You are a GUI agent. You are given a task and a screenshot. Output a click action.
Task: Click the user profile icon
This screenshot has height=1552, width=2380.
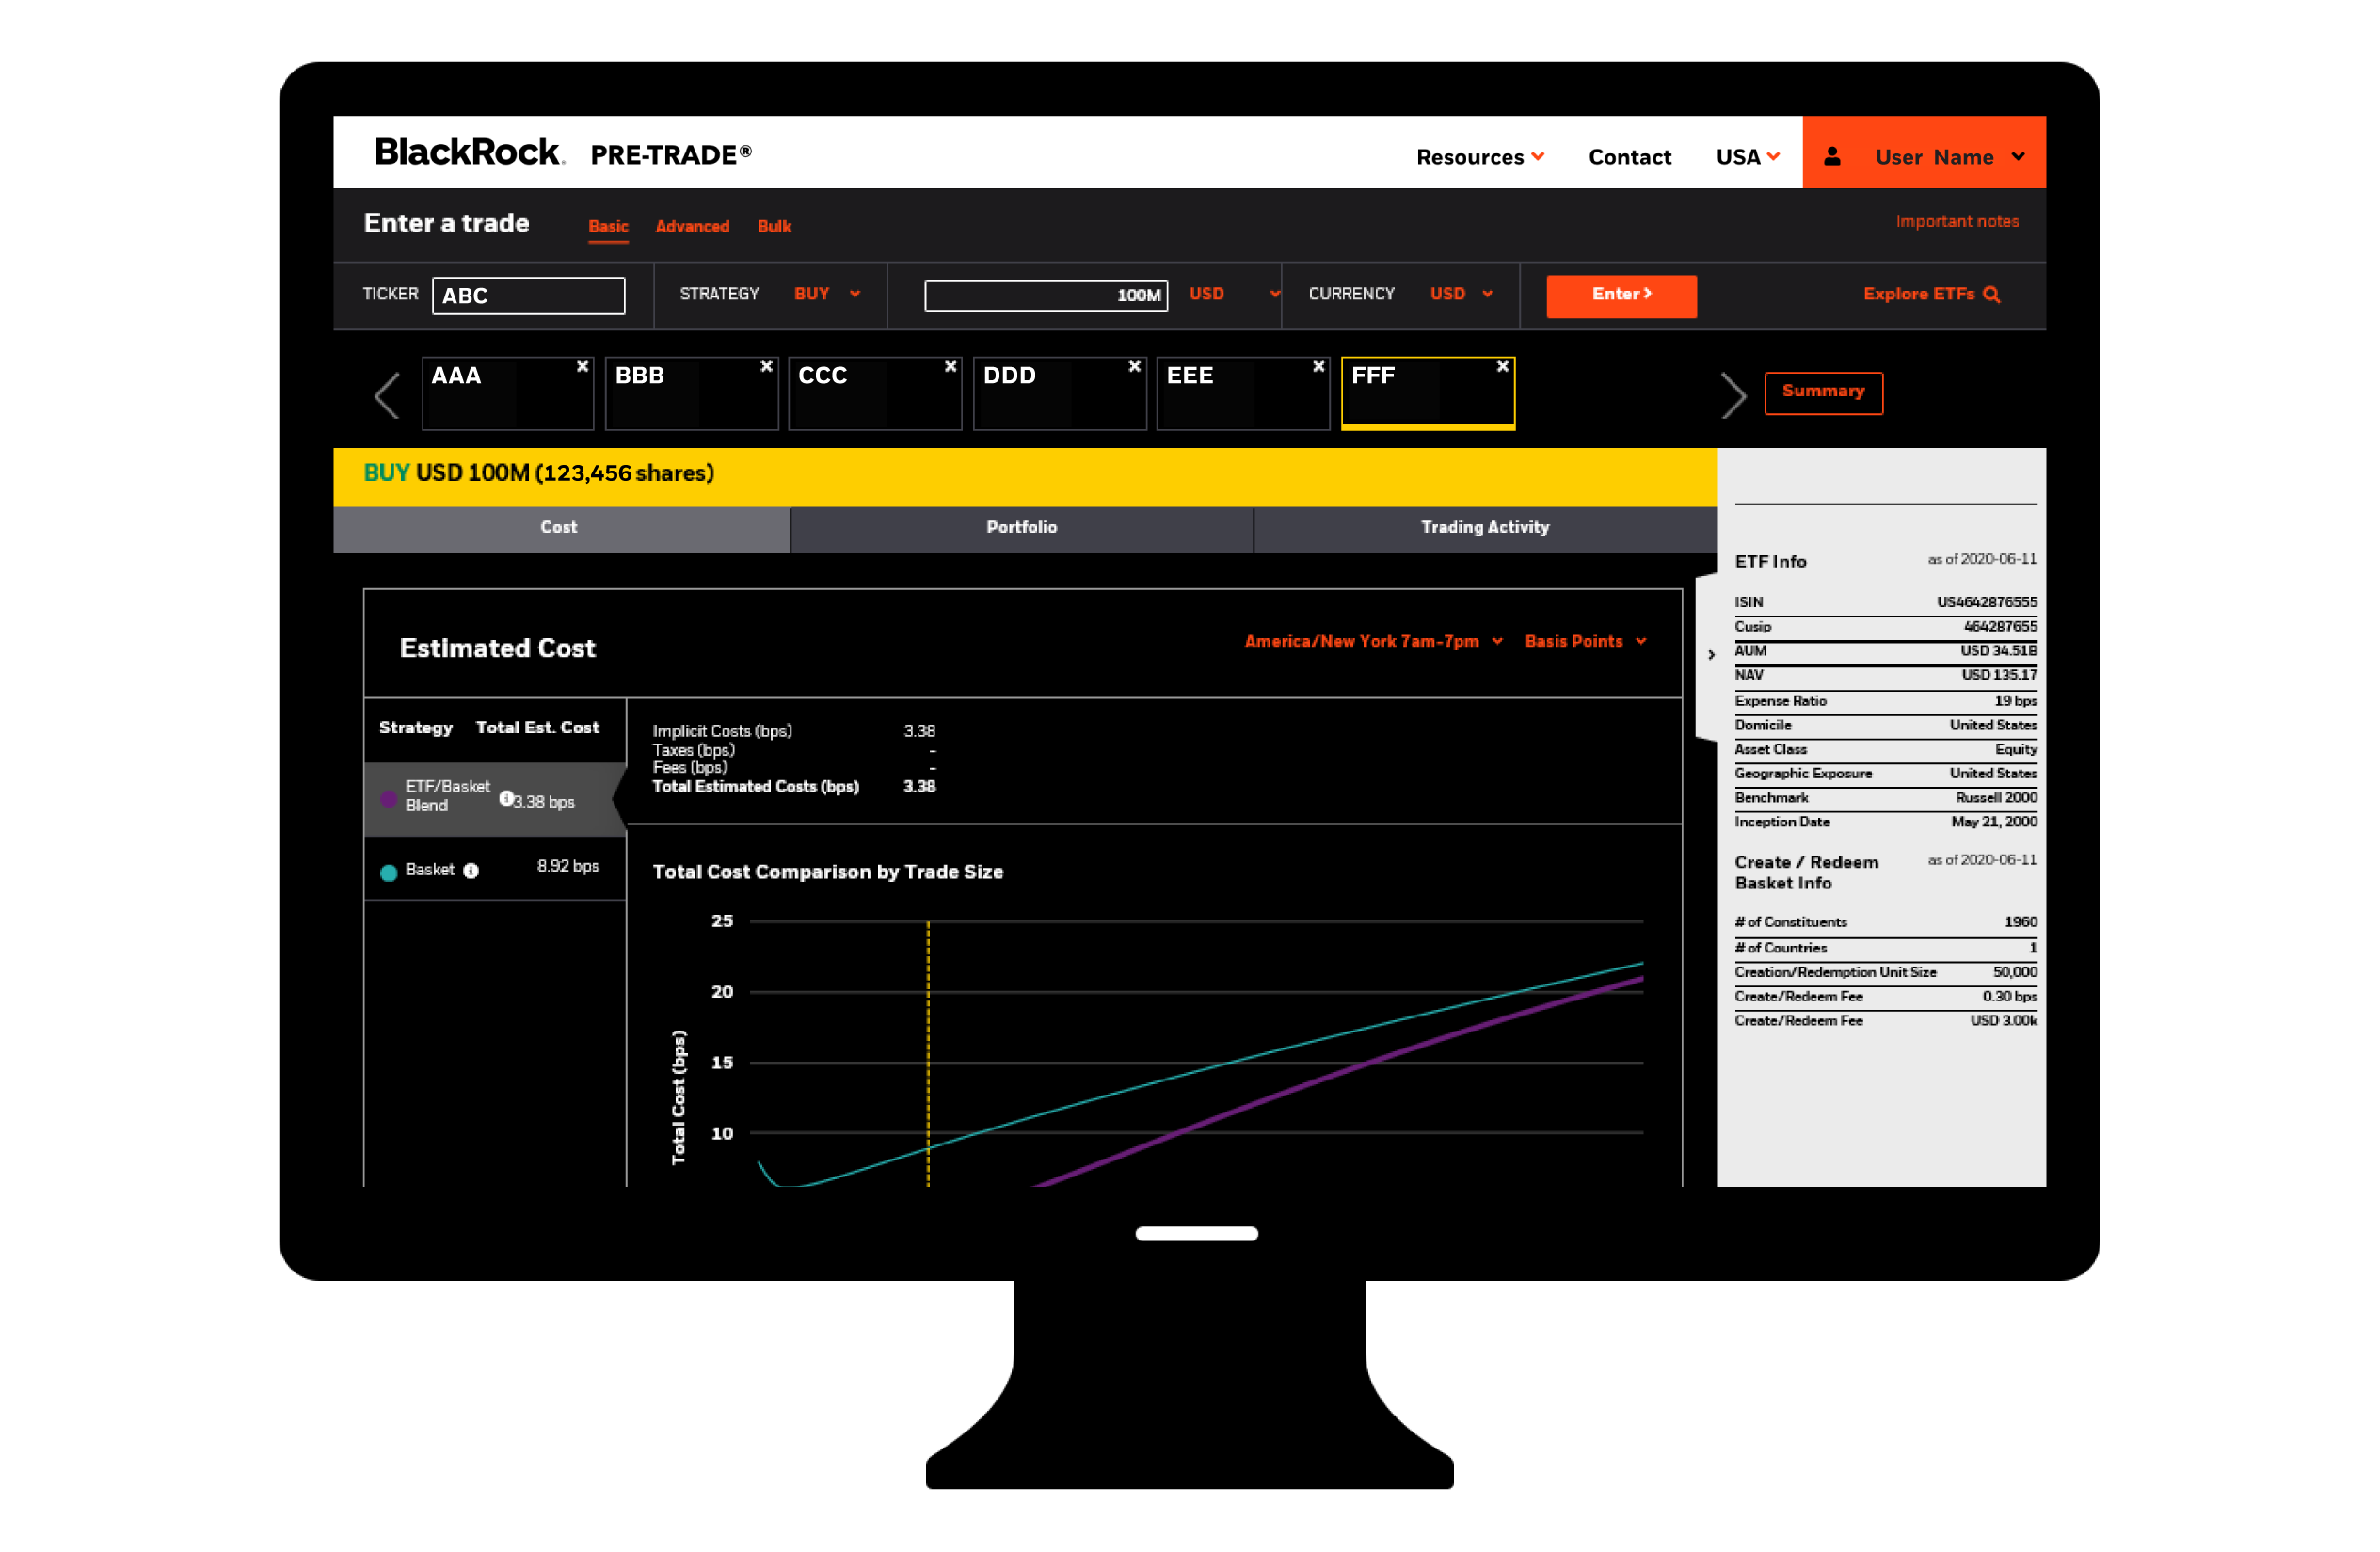point(1831,156)
